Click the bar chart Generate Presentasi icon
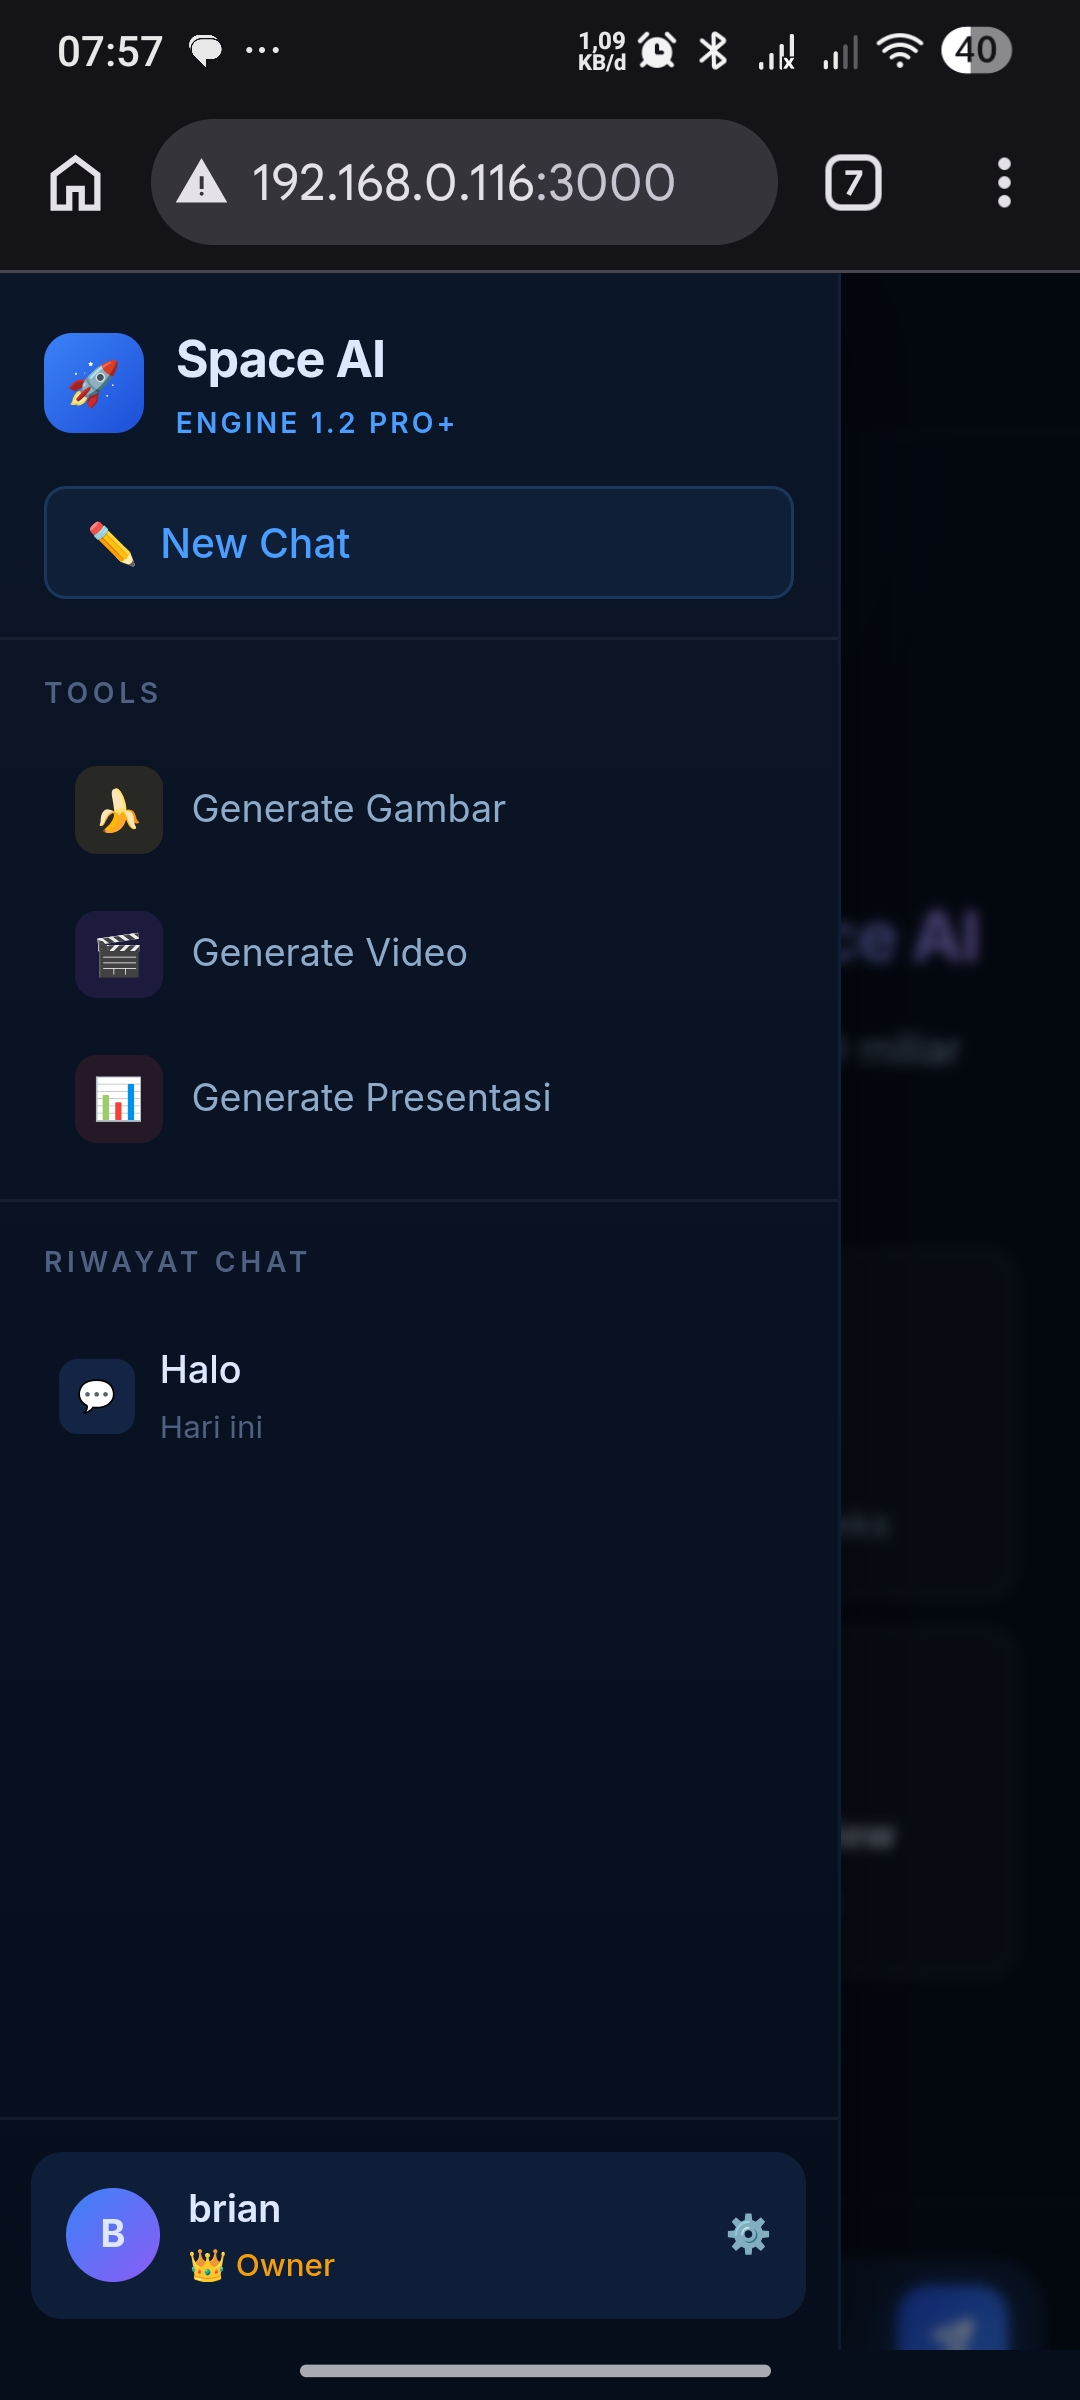The height and width of the screenshot is (2400, 1080). 119,1098
